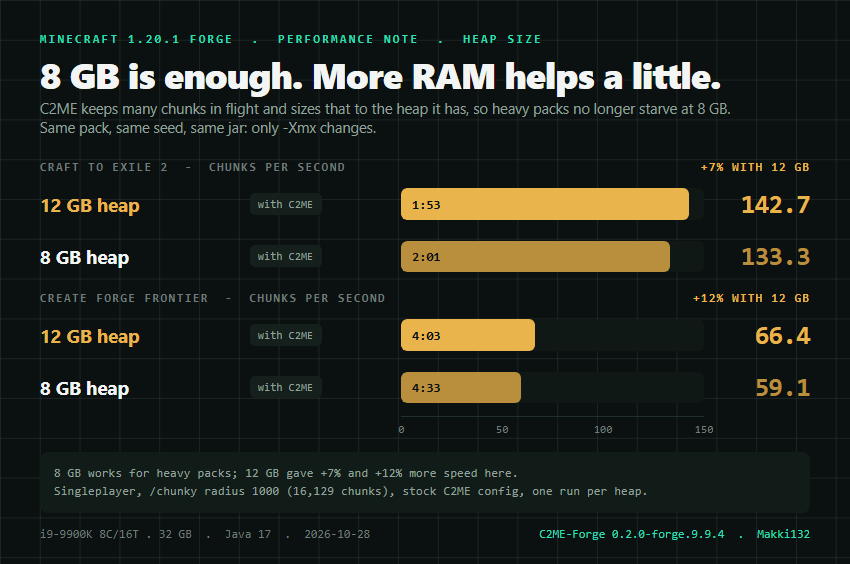
Task: Click the 66.4 result value
Action: (x=783, y=336)
